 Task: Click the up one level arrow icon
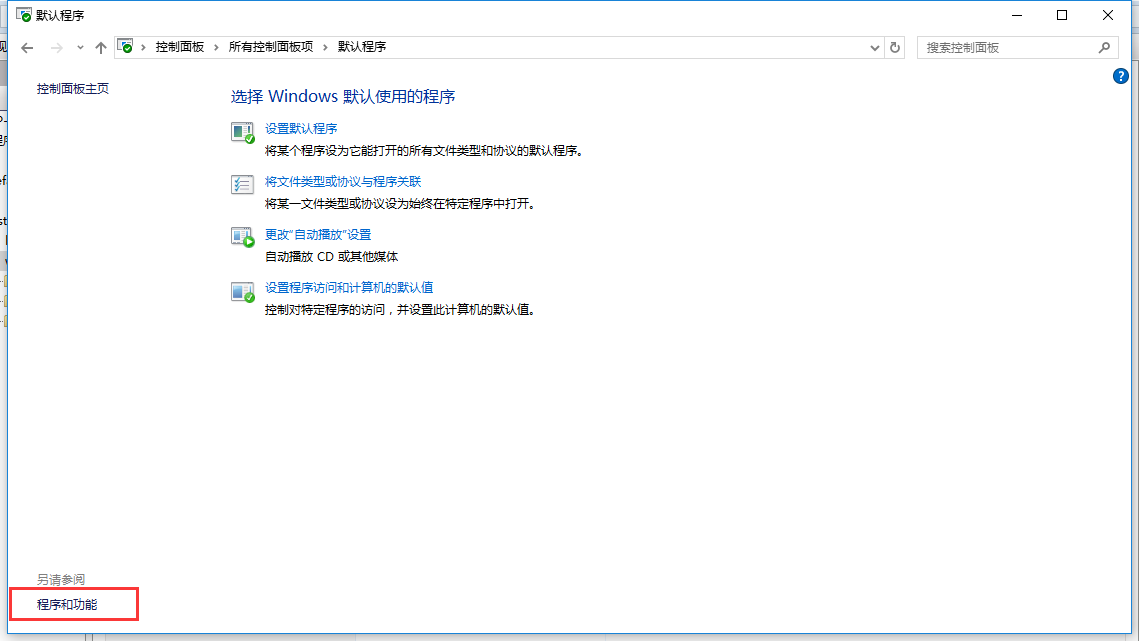tap(101, 46)
